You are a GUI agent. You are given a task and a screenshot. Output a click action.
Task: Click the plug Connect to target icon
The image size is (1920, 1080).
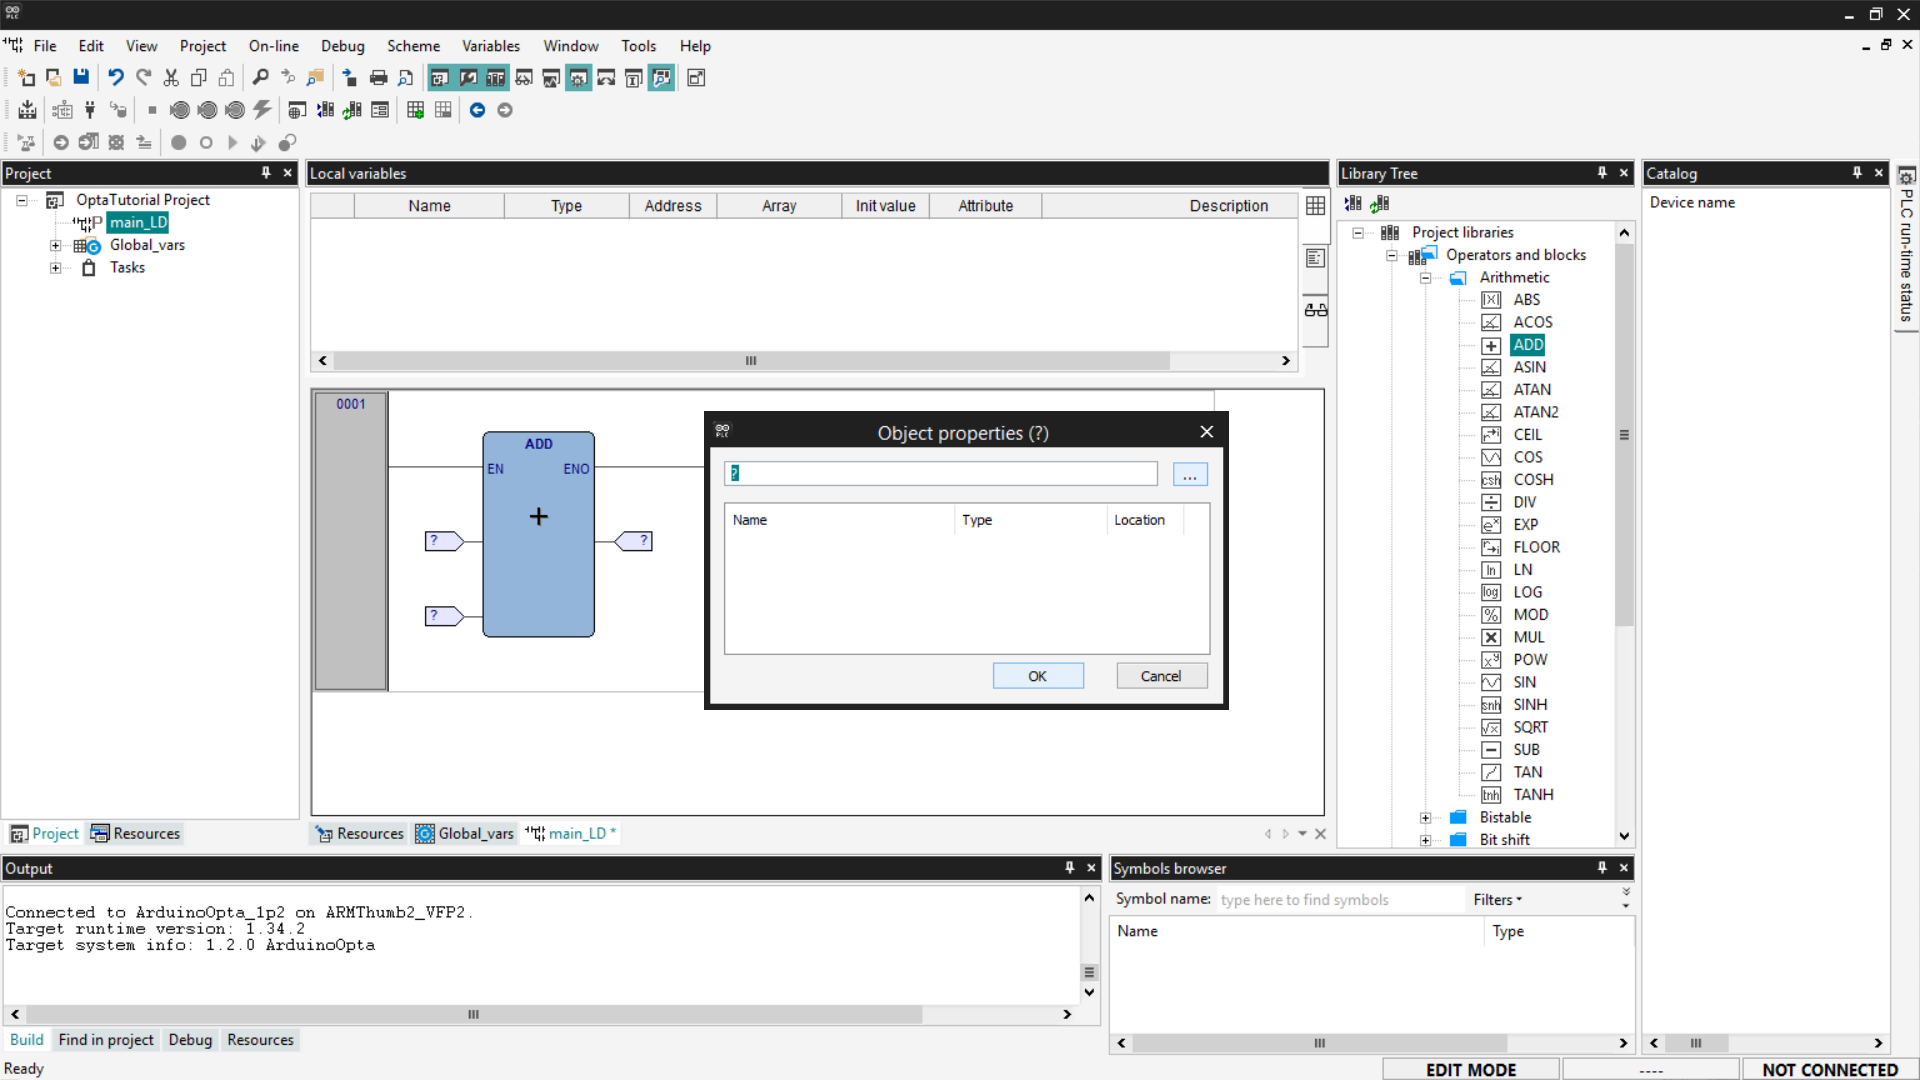[x=90, y=110]
